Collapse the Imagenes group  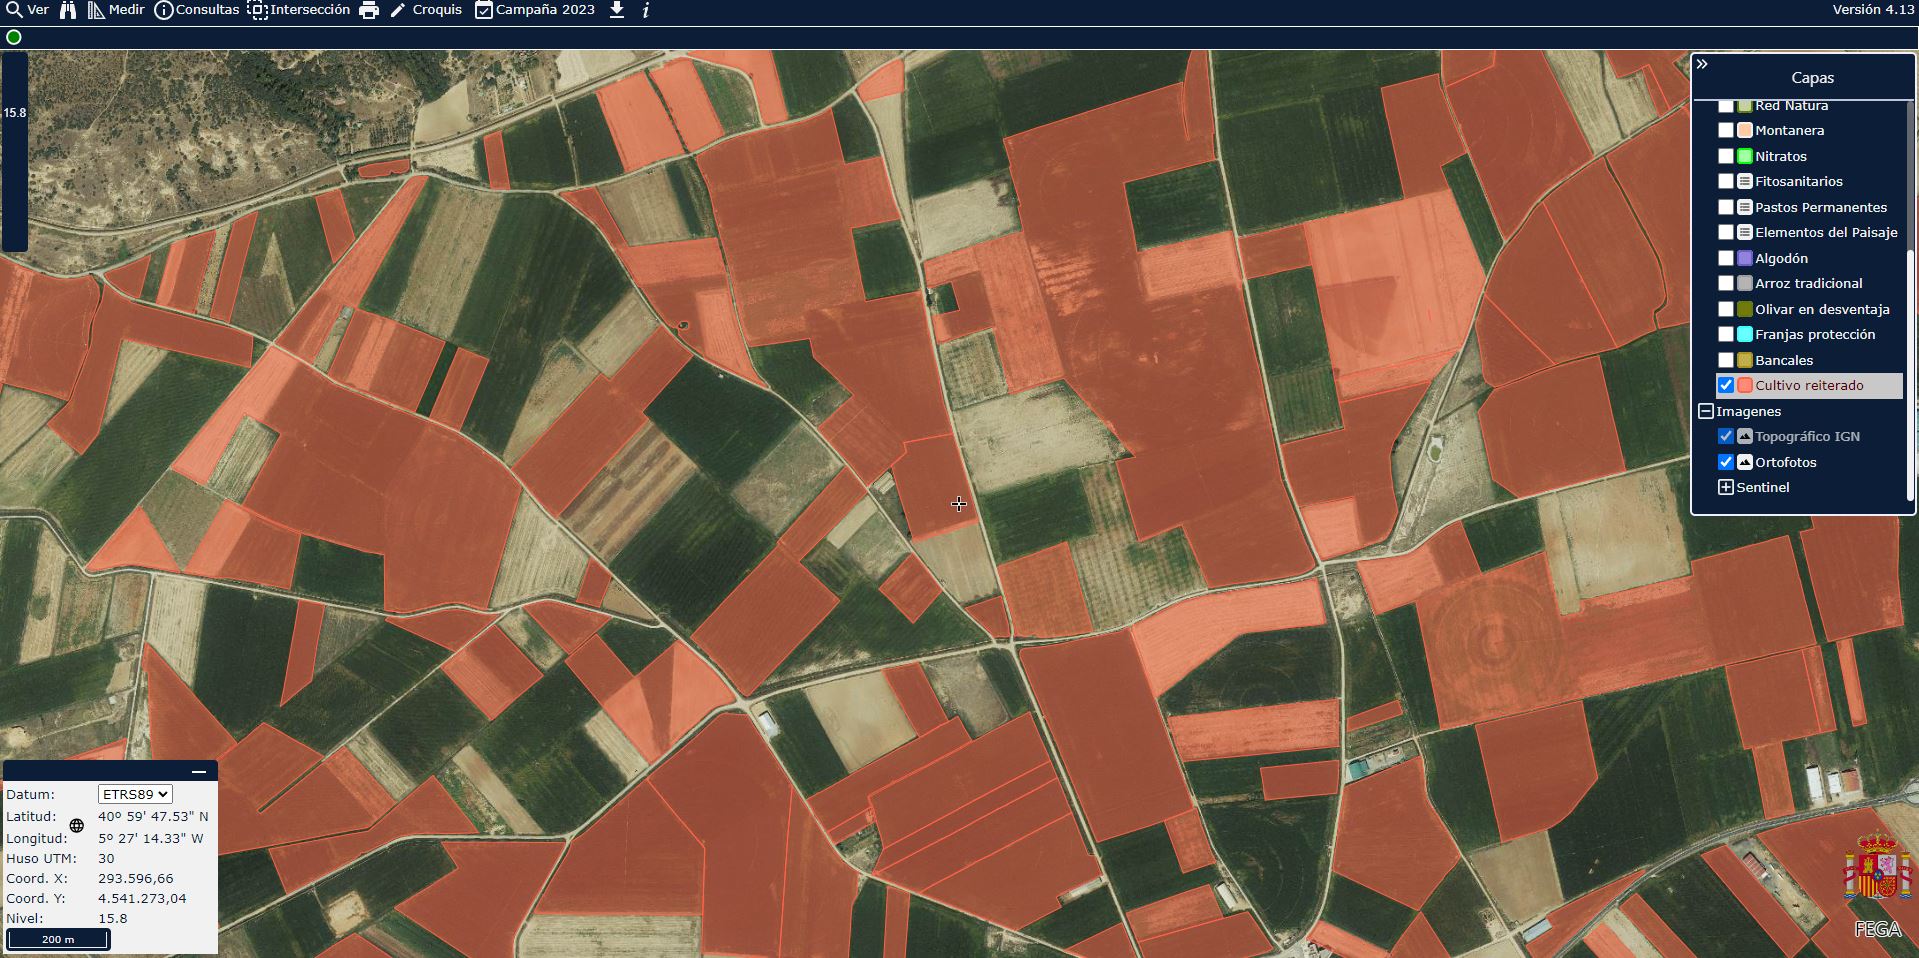tap(1706, 411)
